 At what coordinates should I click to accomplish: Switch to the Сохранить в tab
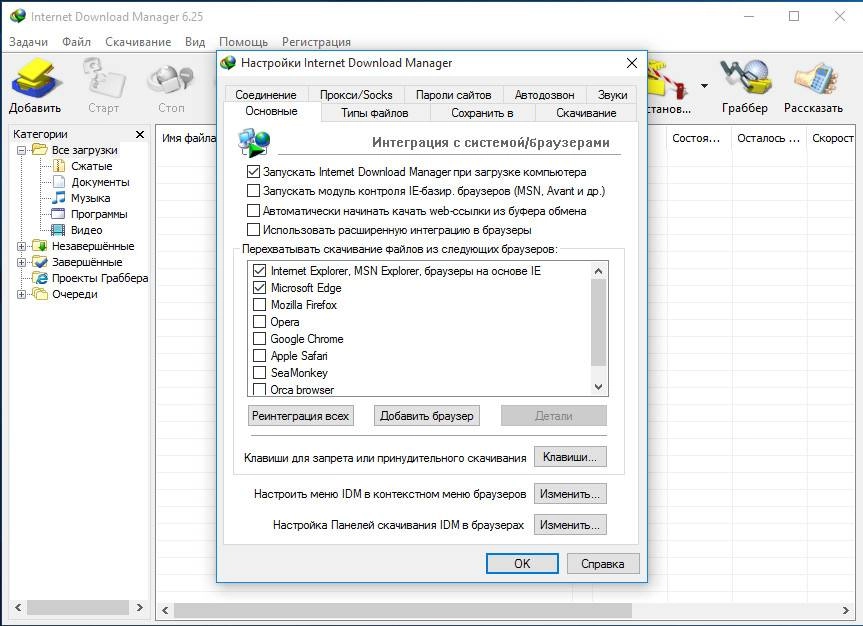[x=482, y=113]
